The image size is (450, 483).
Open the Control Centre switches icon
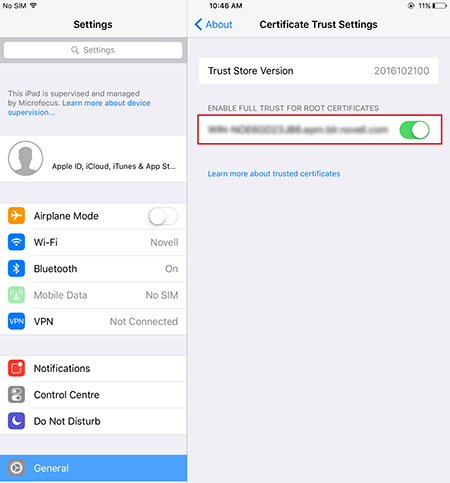pyautogui.click(x=16, y=394)
